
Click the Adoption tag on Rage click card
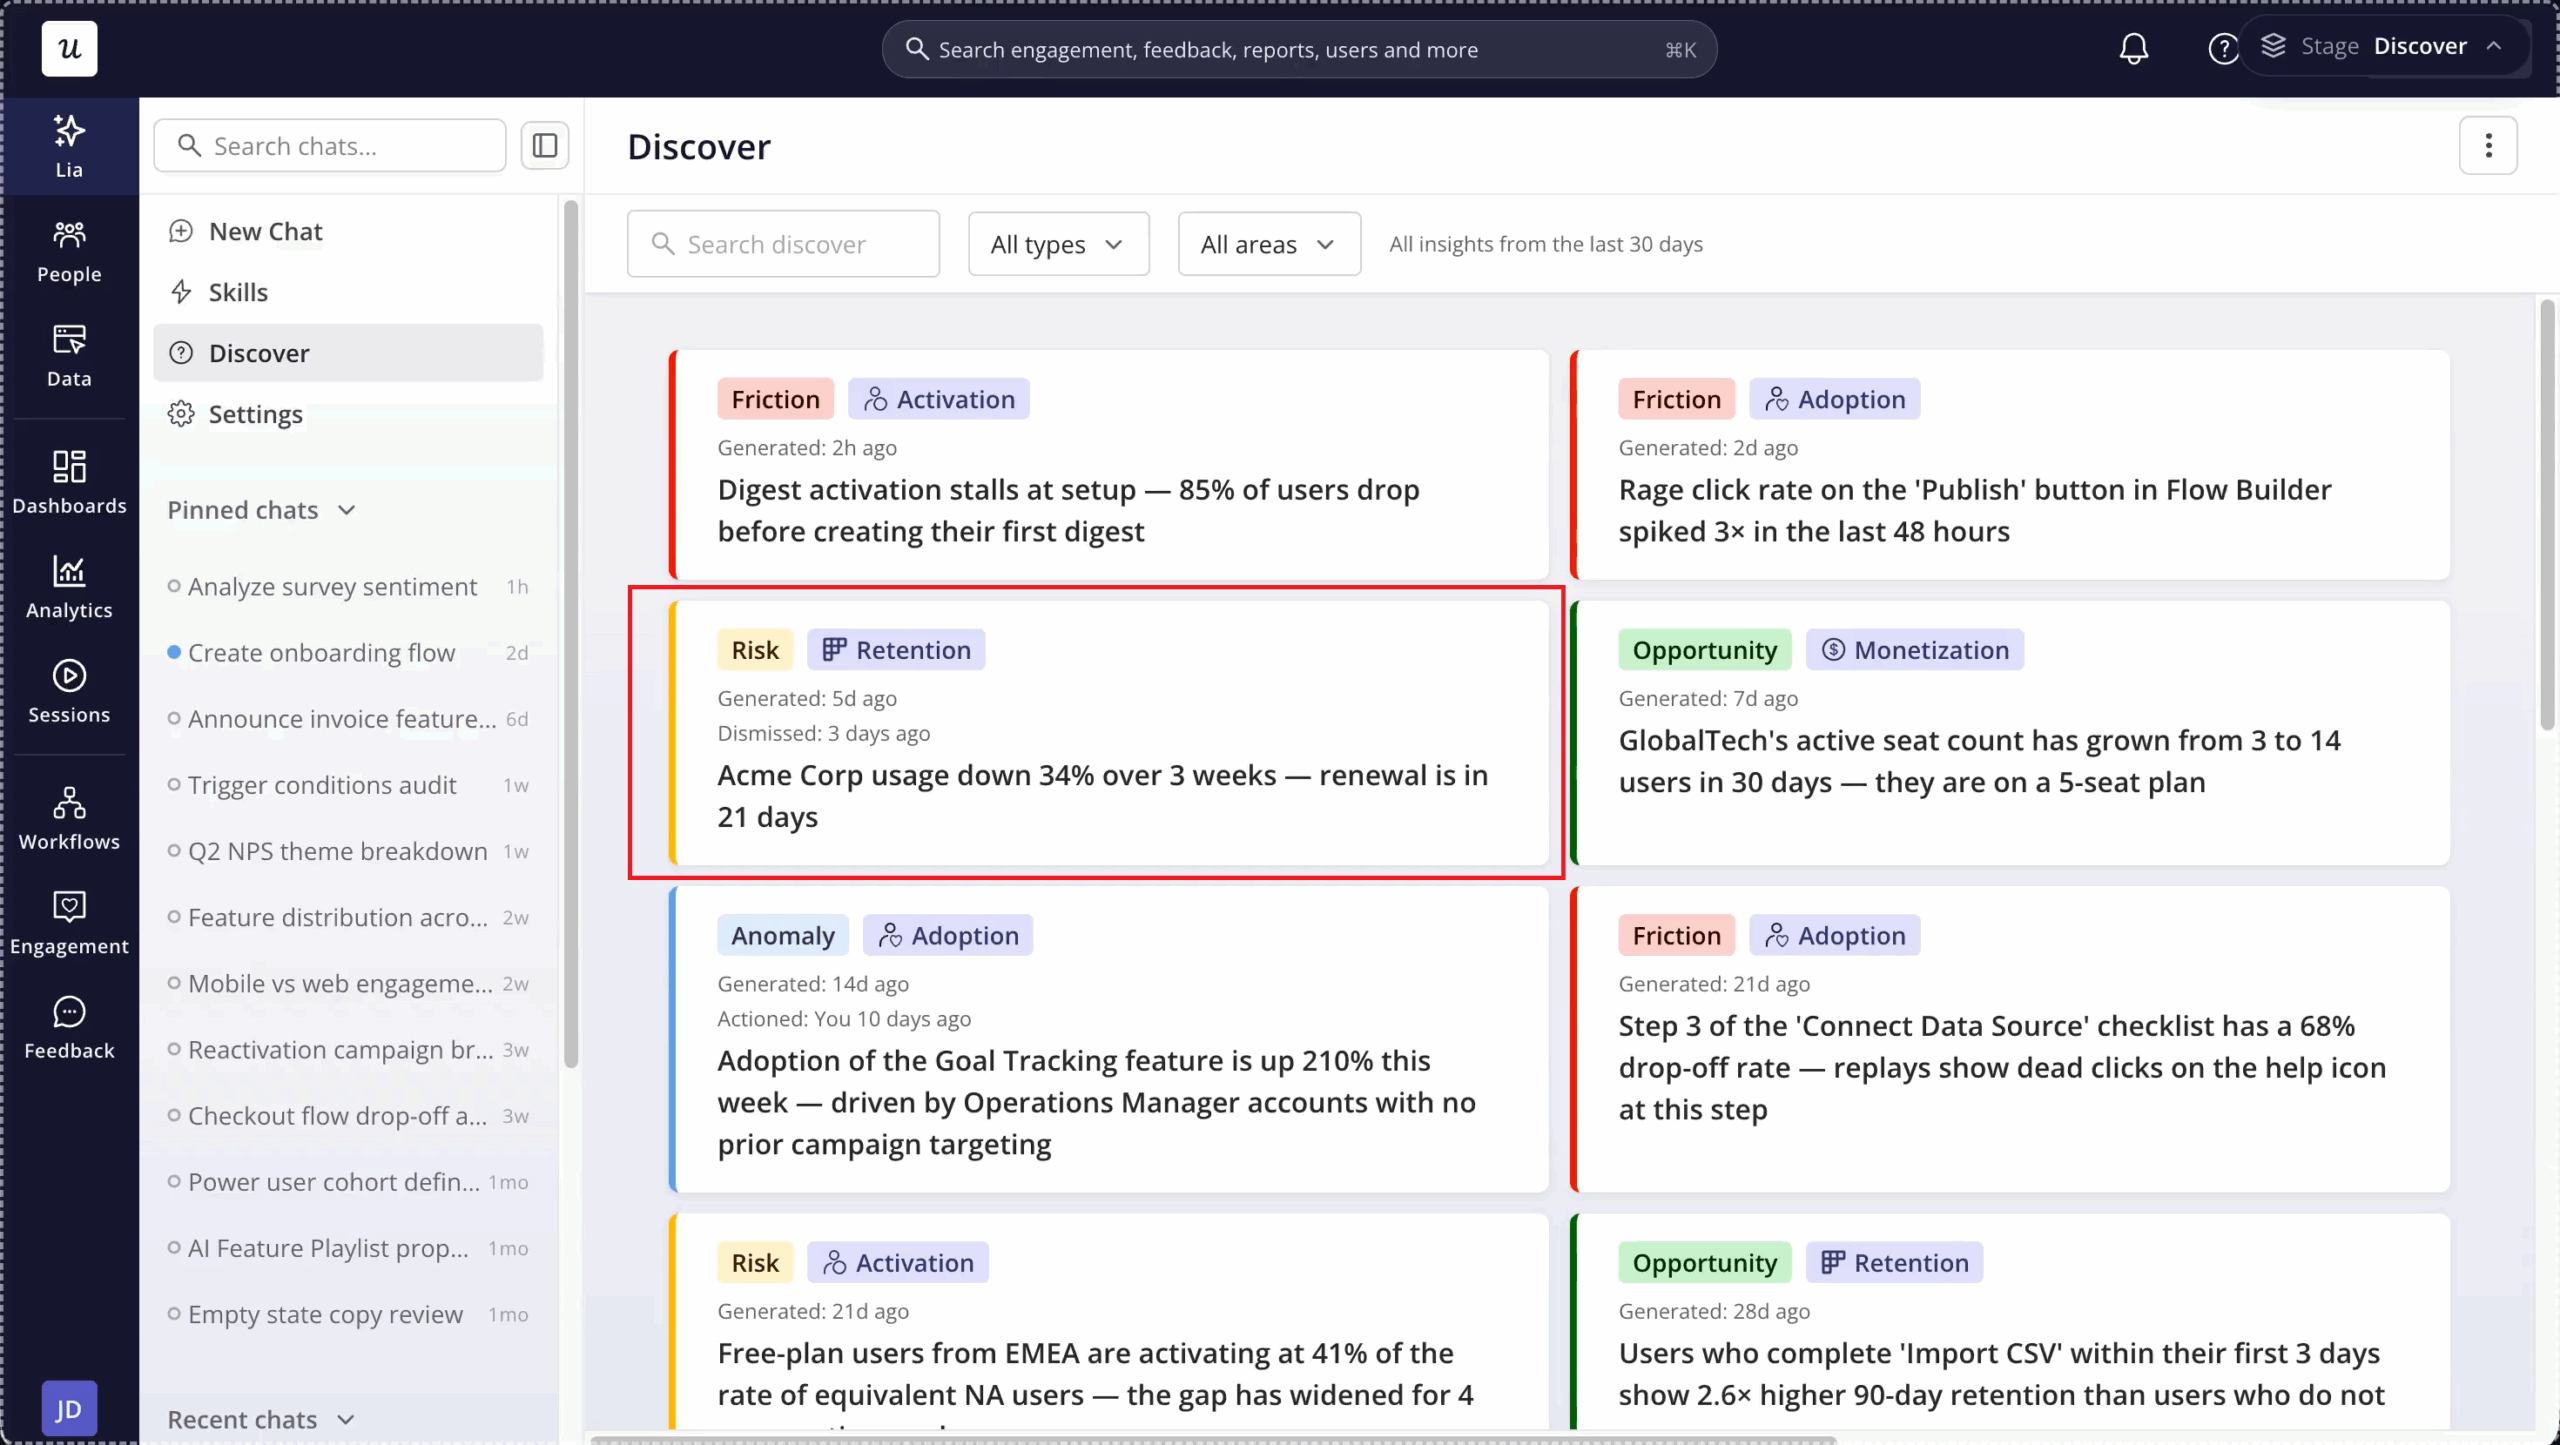tap(1834, 399)
